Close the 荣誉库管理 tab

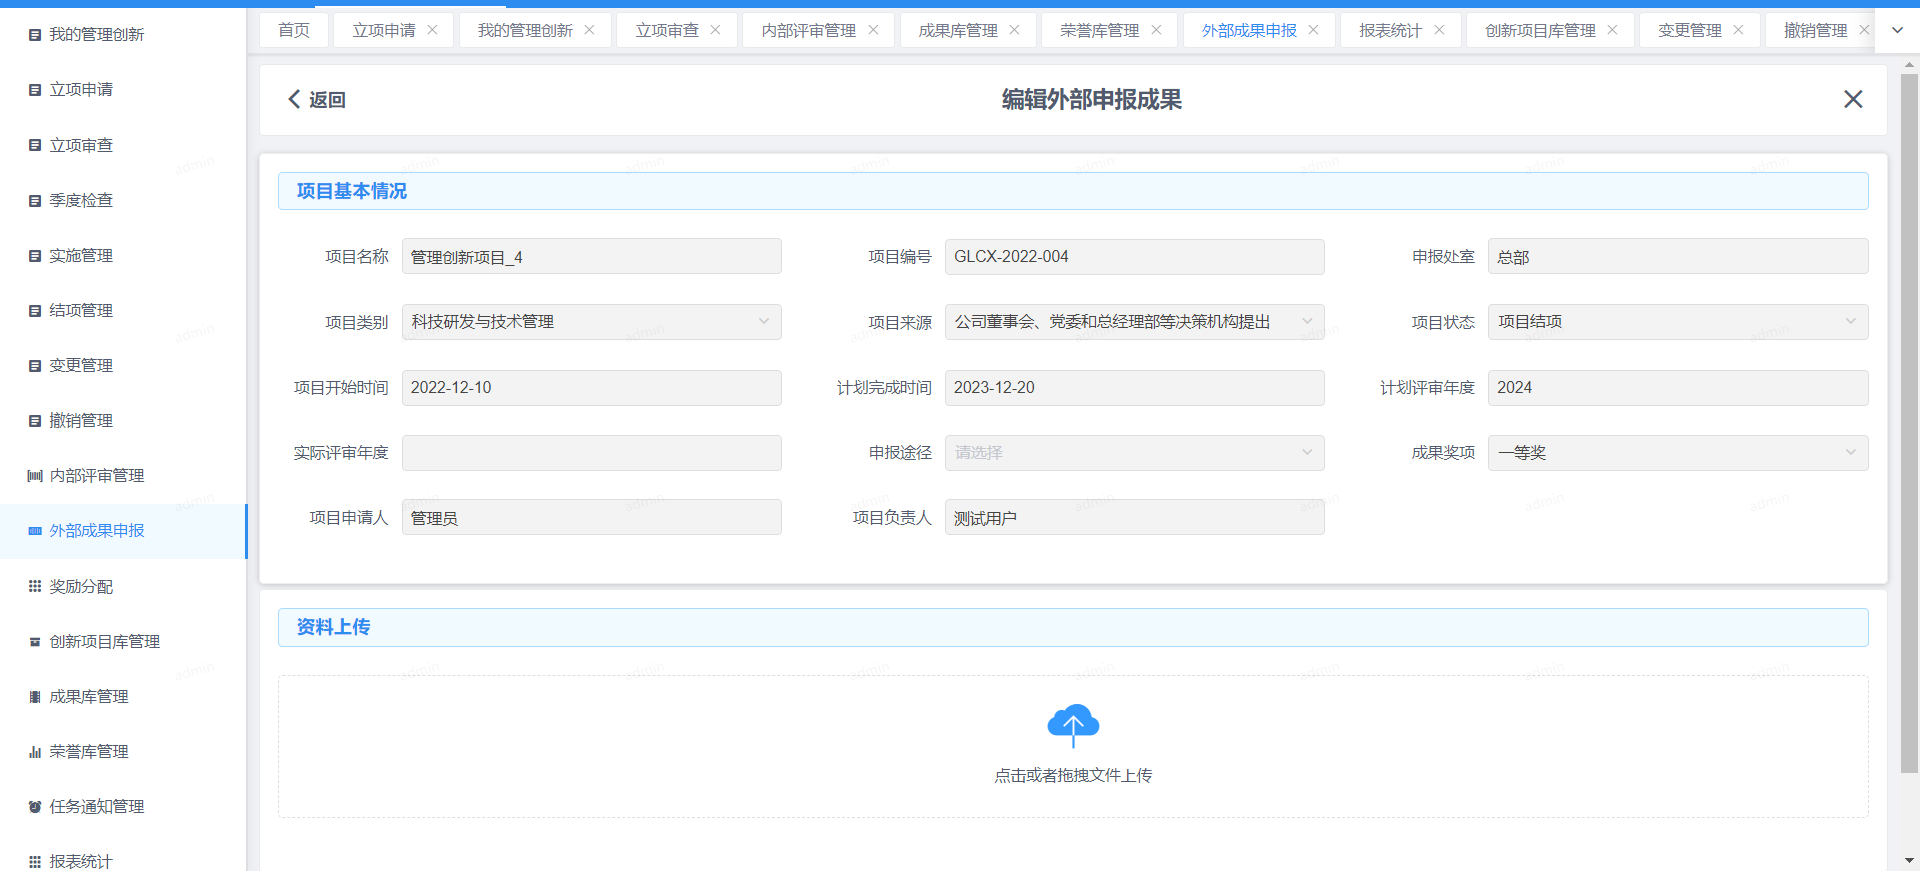[1156, 30]
